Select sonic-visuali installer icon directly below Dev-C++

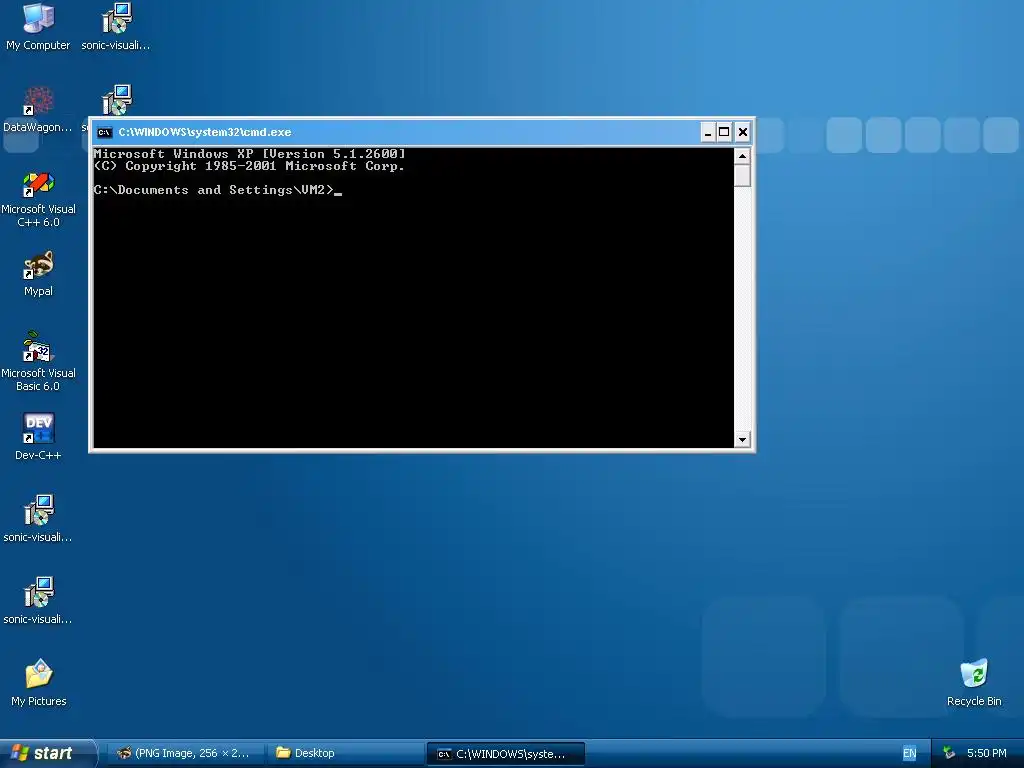pos(38,519)
